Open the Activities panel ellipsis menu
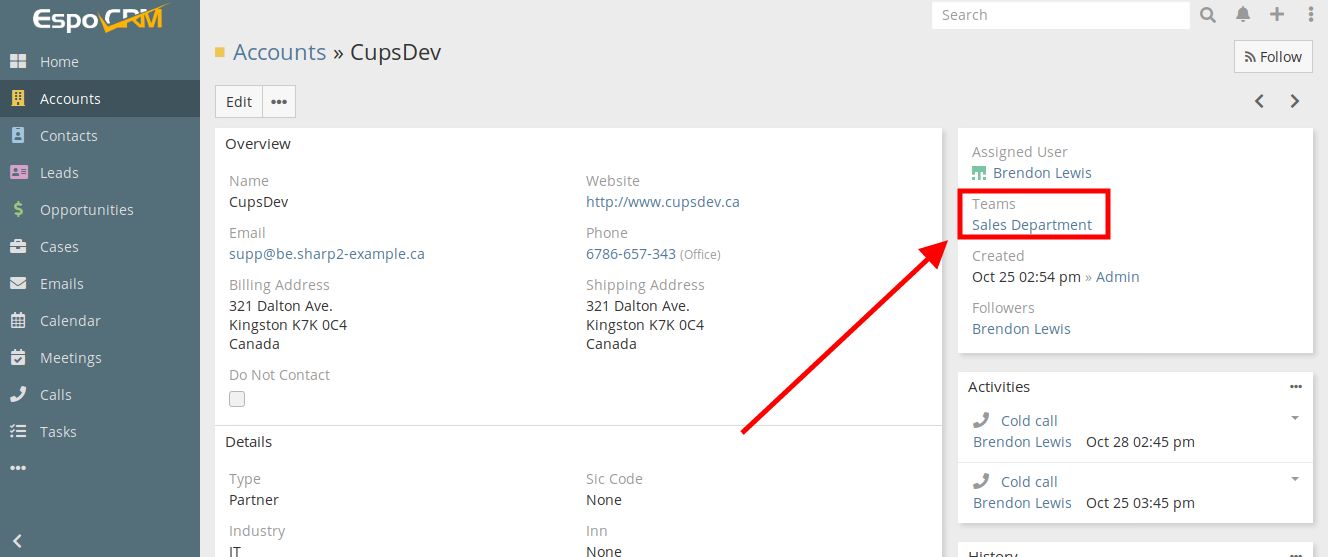The image size is (1328, 557). click(x=1296, y=387)
